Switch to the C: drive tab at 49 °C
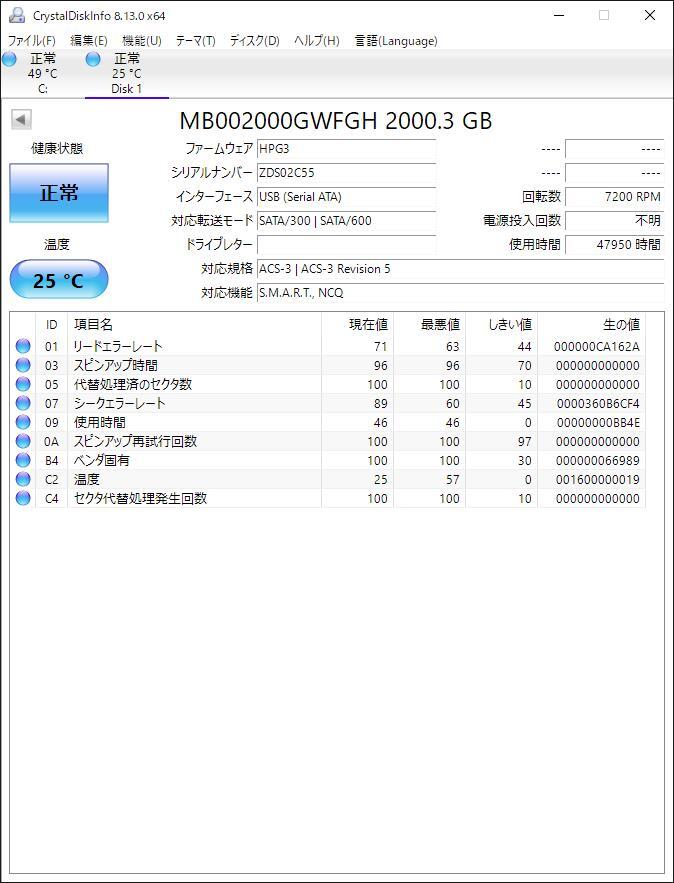 click(42, 73)
